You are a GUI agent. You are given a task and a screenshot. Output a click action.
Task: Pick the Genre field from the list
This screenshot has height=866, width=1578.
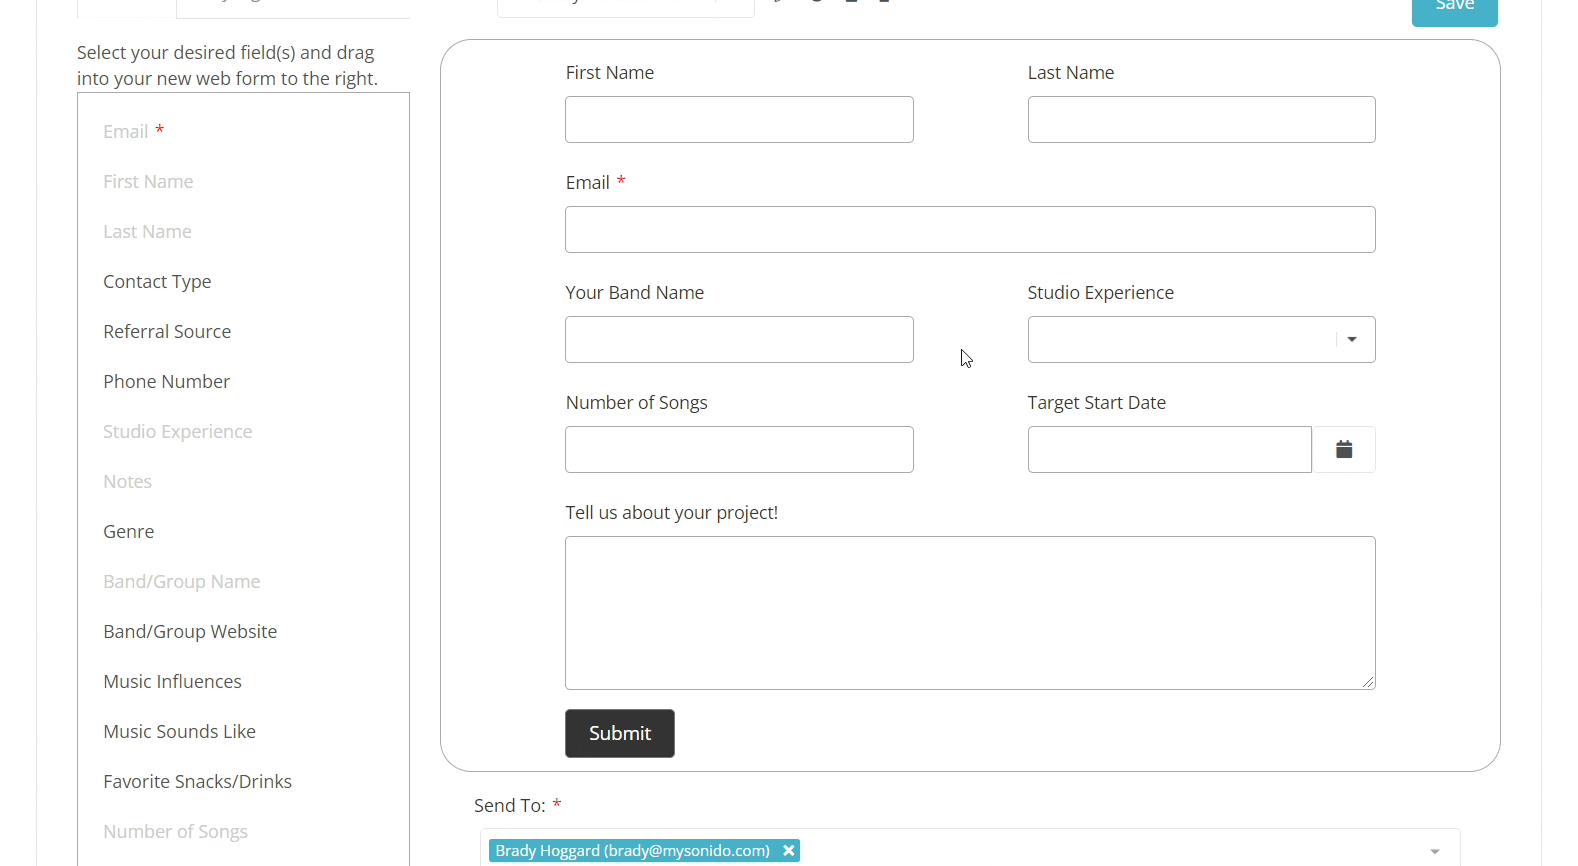pyautogui.click(x=129, y=532)
